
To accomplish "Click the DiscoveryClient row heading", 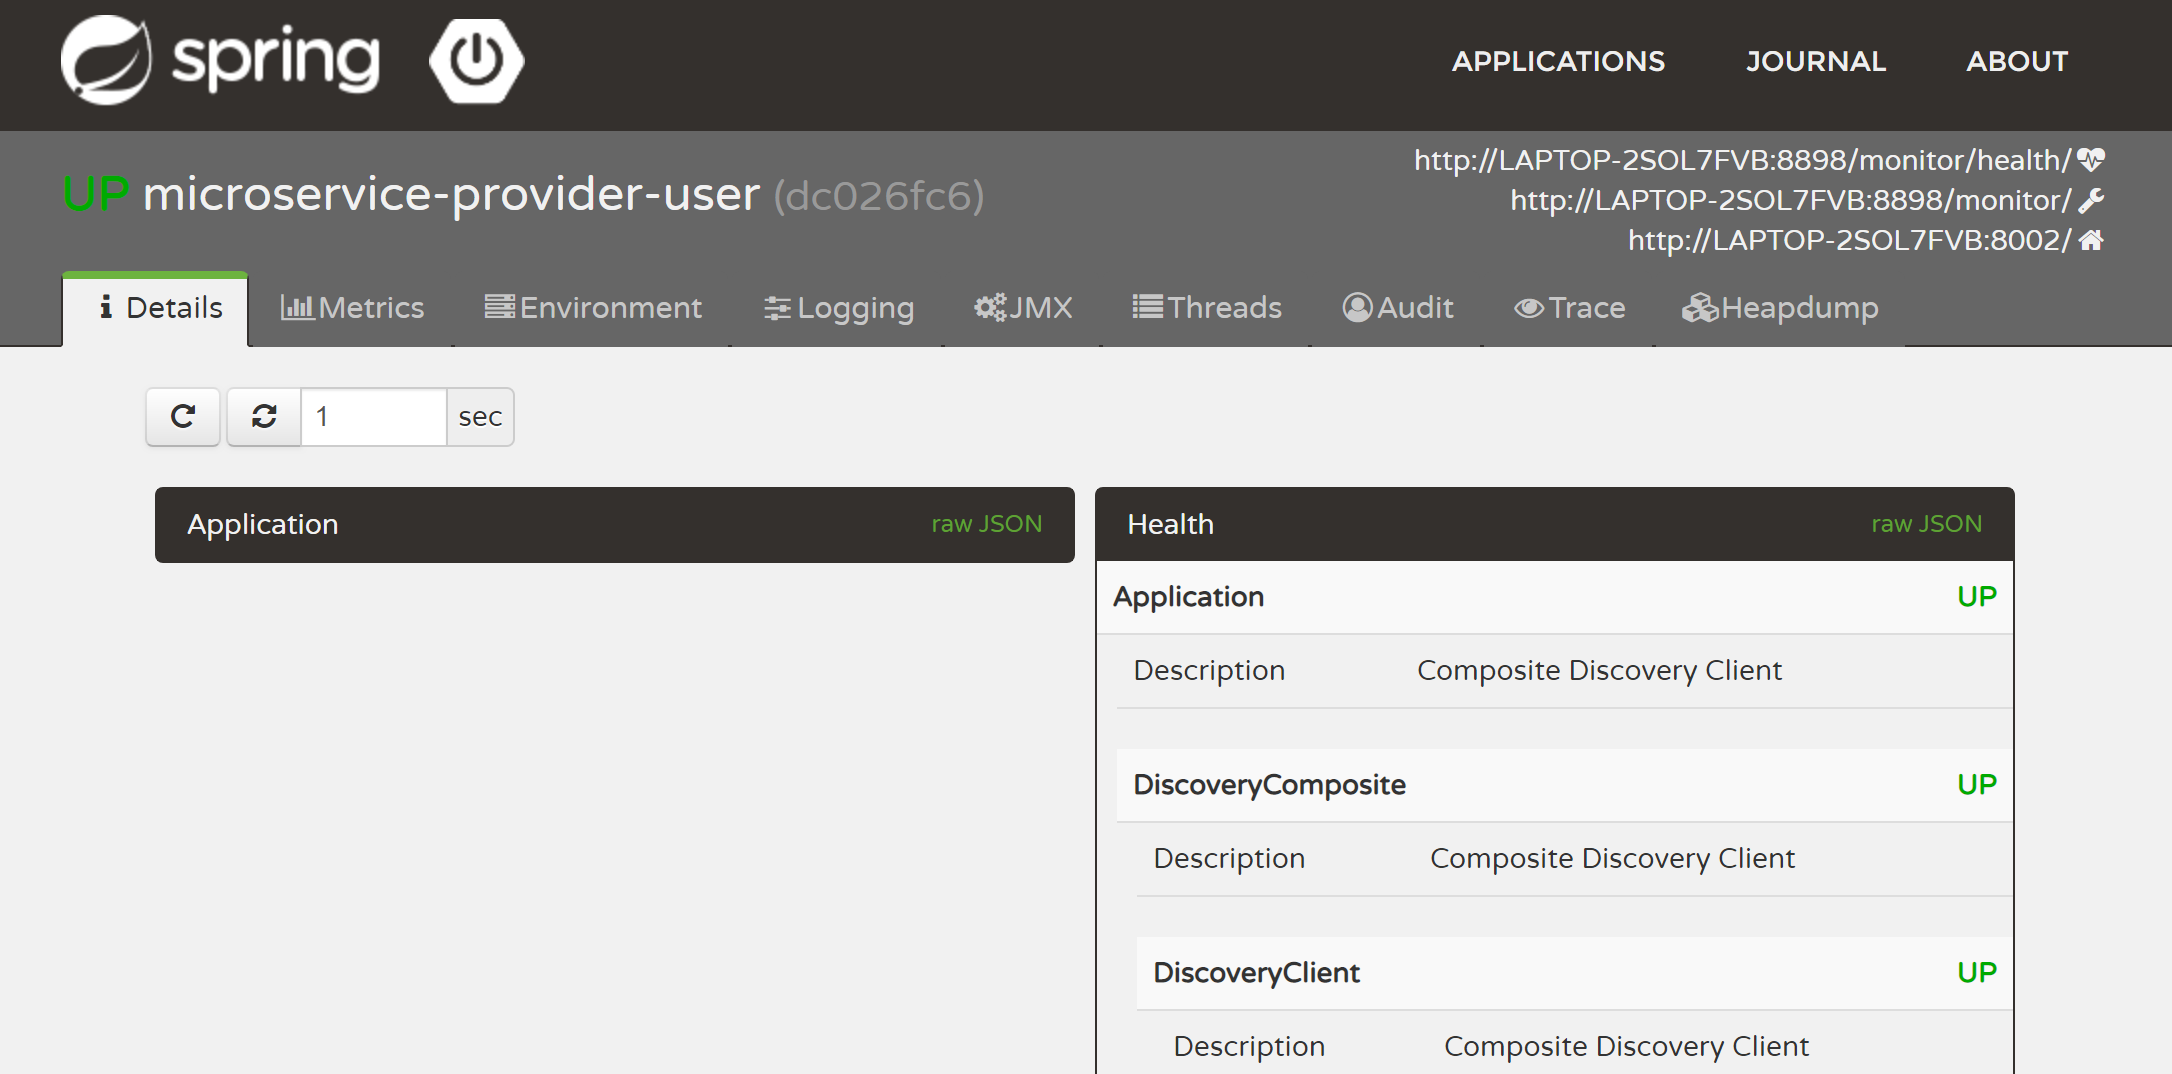I will pyautogui.click(x=1256, y=973).
